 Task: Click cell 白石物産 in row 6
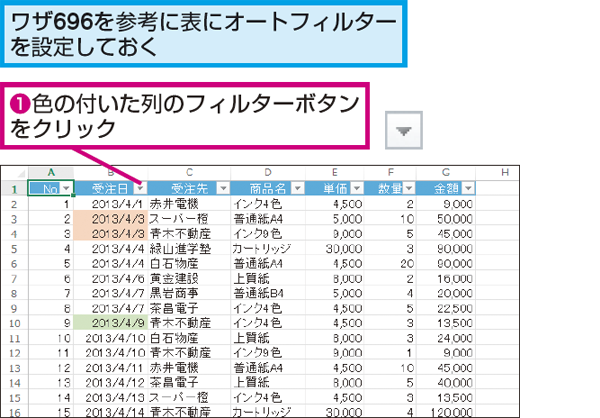point(189,263)
